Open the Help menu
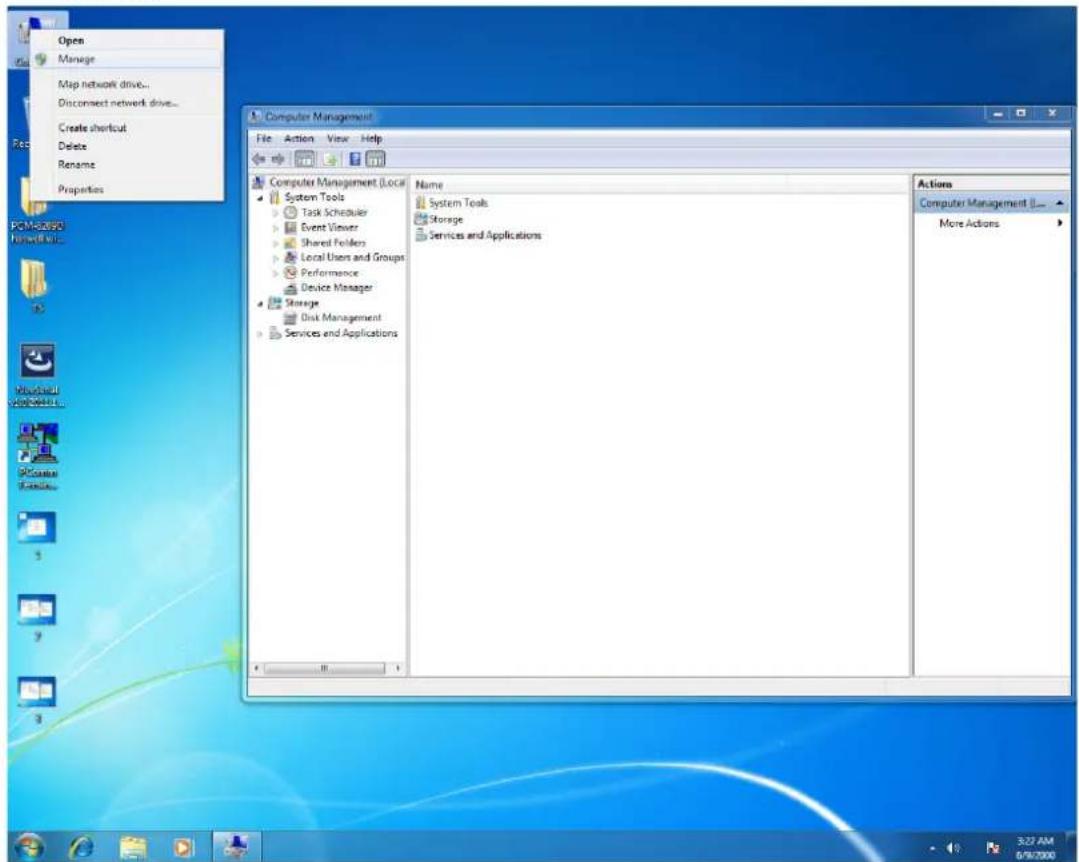 pos(372,139)
